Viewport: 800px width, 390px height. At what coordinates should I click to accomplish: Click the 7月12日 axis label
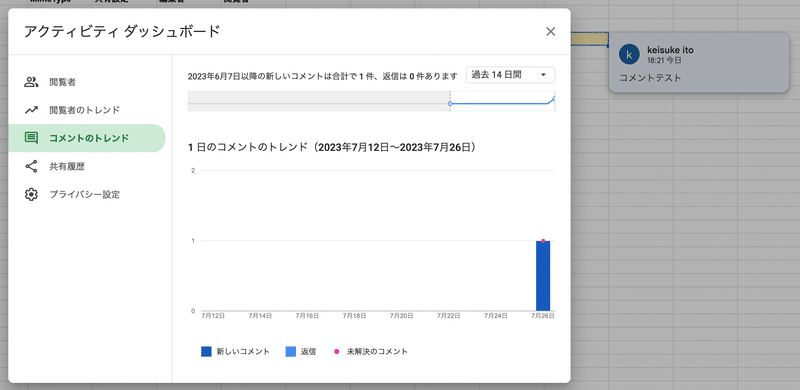(x=213, y=316)
